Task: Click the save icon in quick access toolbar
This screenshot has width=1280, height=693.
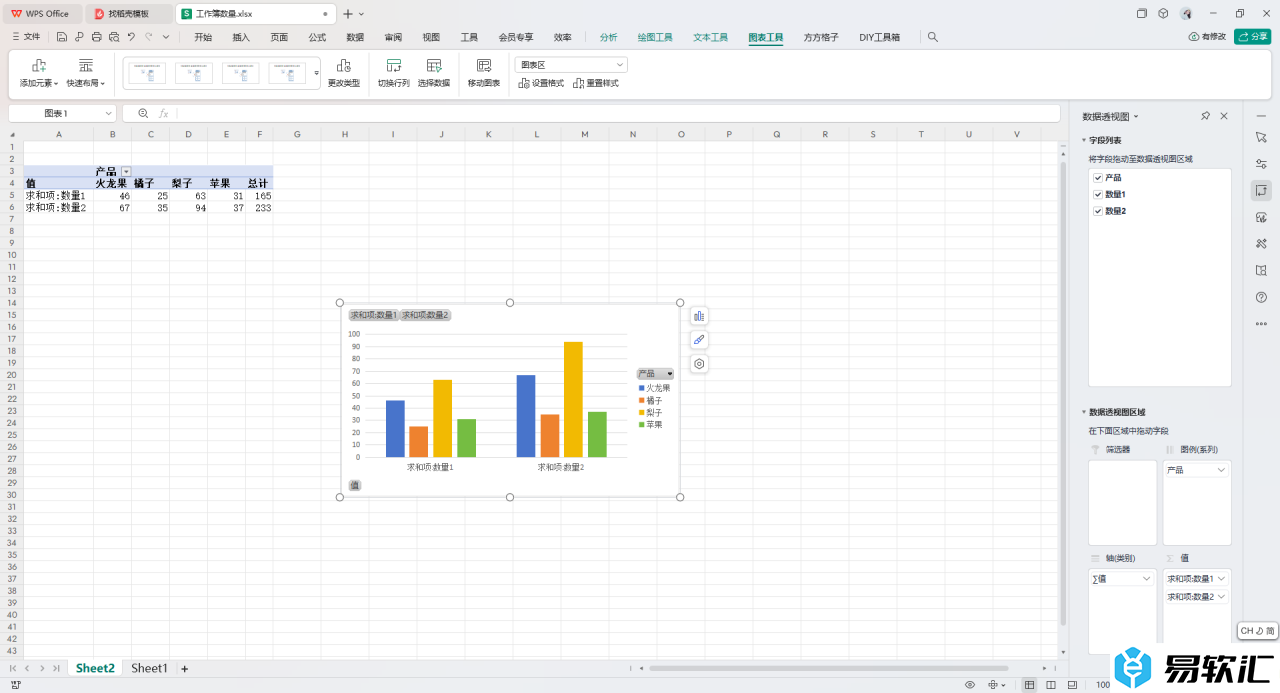Action: pos(62,37)
